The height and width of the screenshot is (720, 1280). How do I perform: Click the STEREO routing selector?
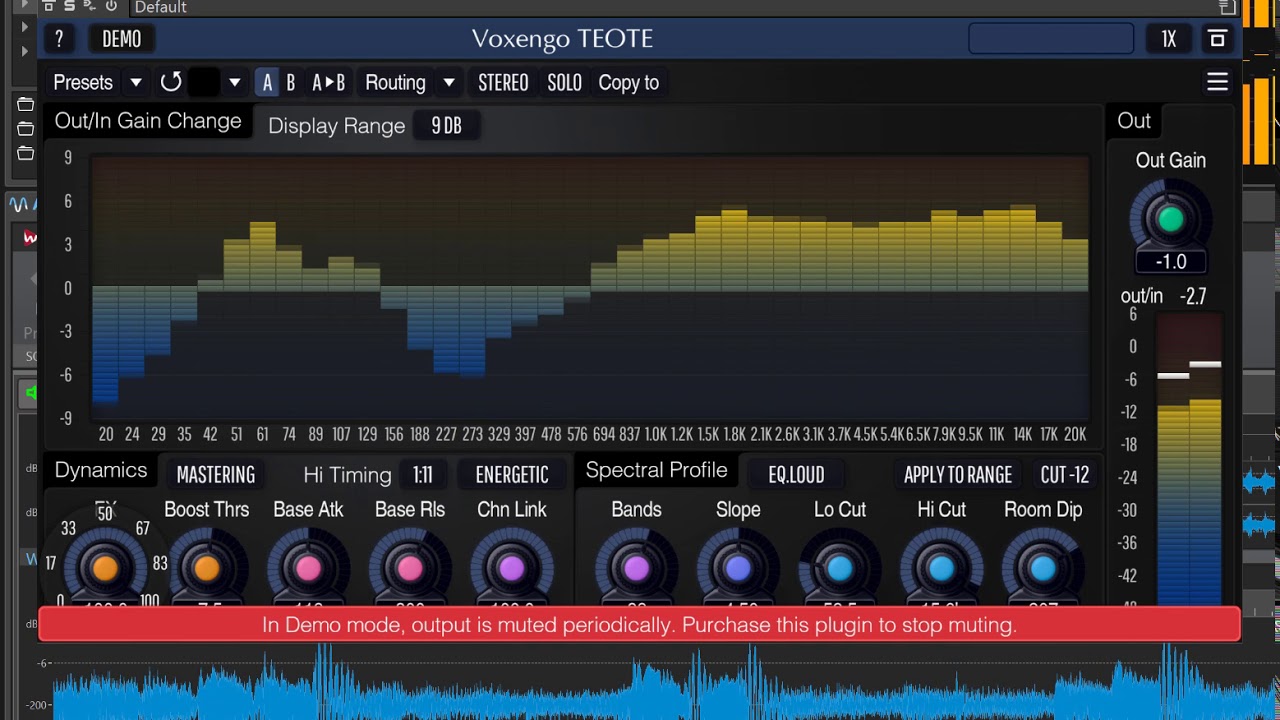pos(503,83)
